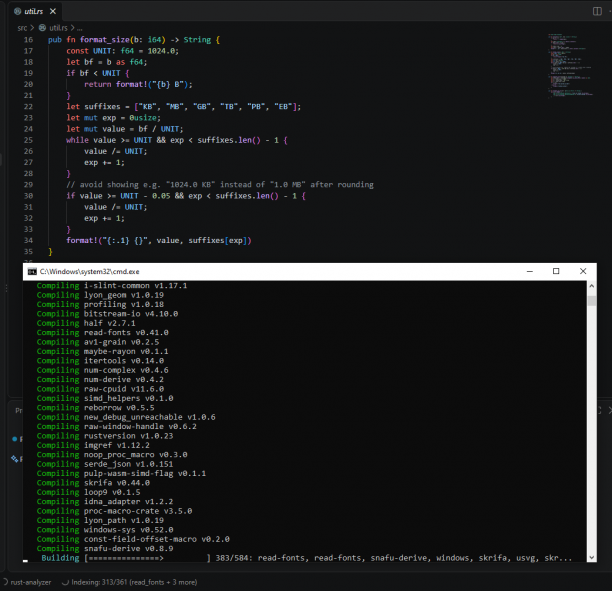
Task: Click the Rust file icon on util.rs tab
Action: (x=18, y=11)
